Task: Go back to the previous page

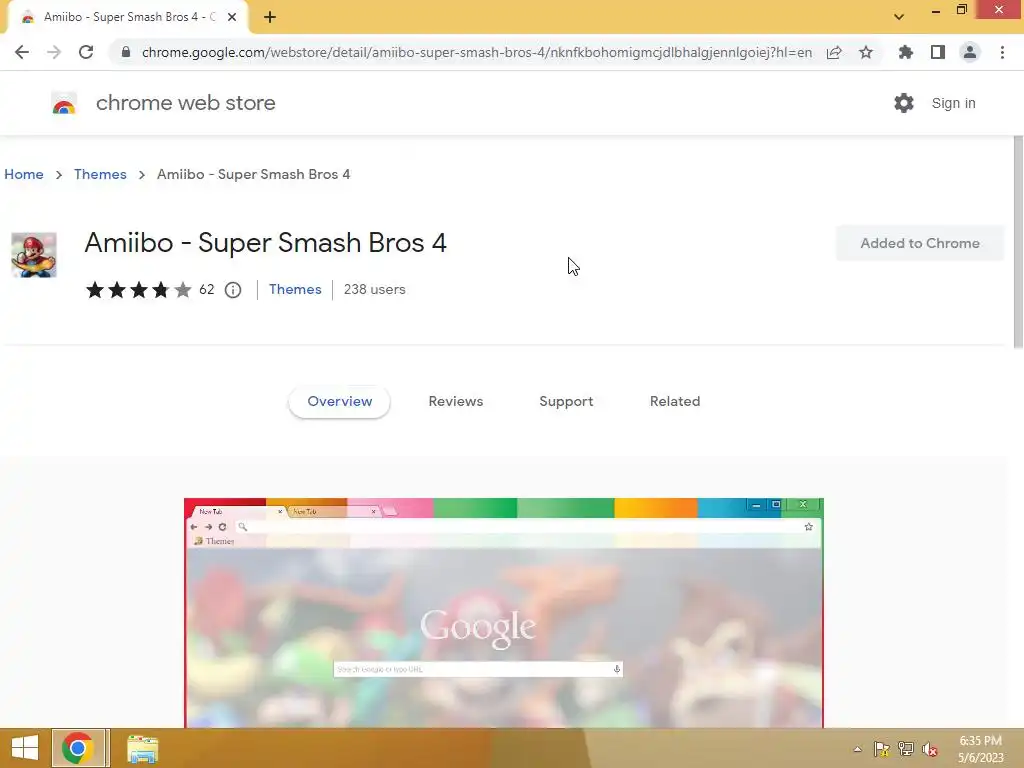Action: click(22, 52)
